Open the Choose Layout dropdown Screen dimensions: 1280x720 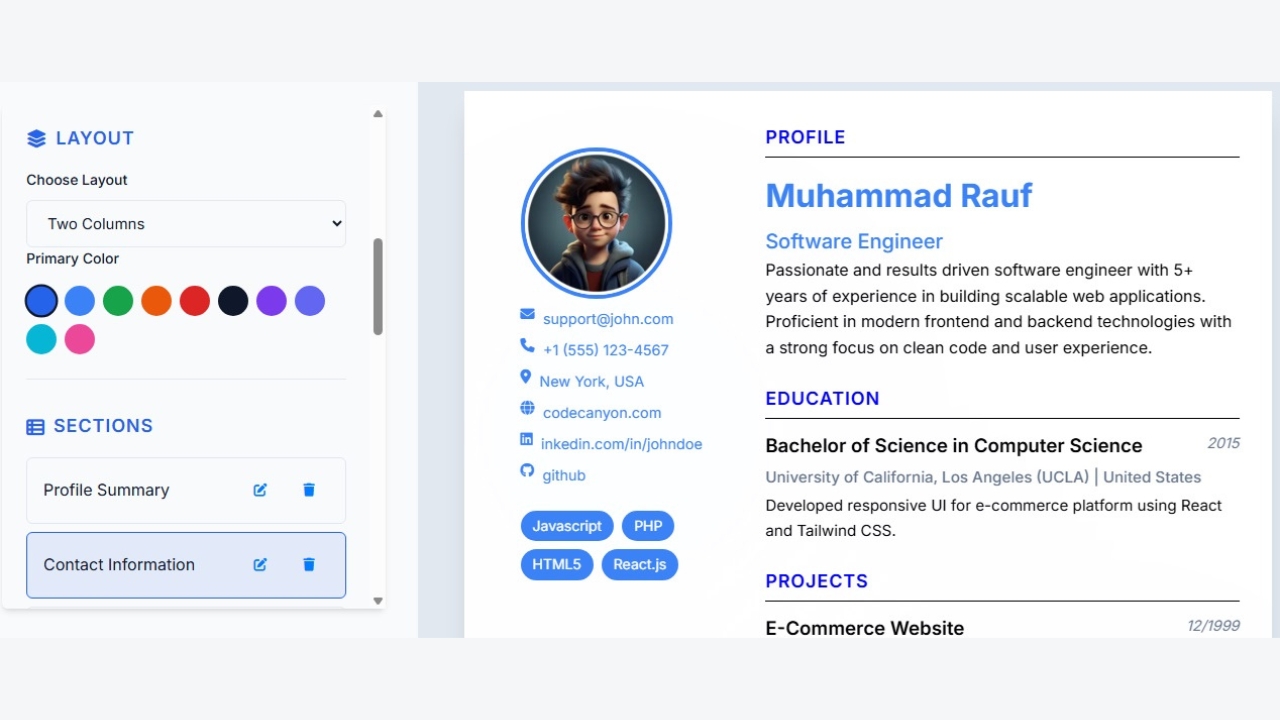[x=186, y=224]
